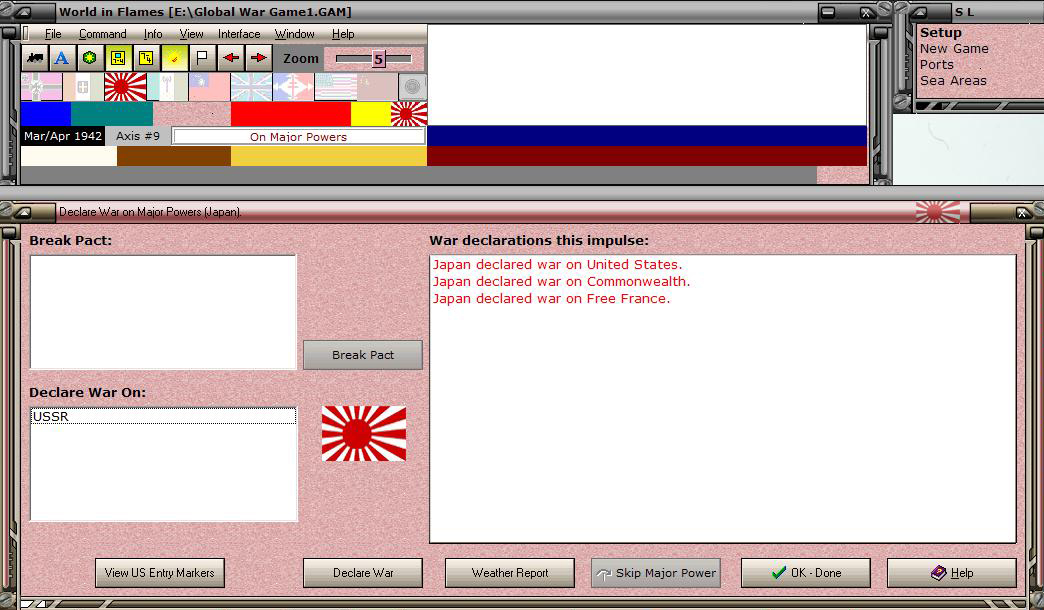Click 'Japan declared war on Commonwealth.' entry
The width and height of the screenshot is (1044, 610).
pos(561,282)
